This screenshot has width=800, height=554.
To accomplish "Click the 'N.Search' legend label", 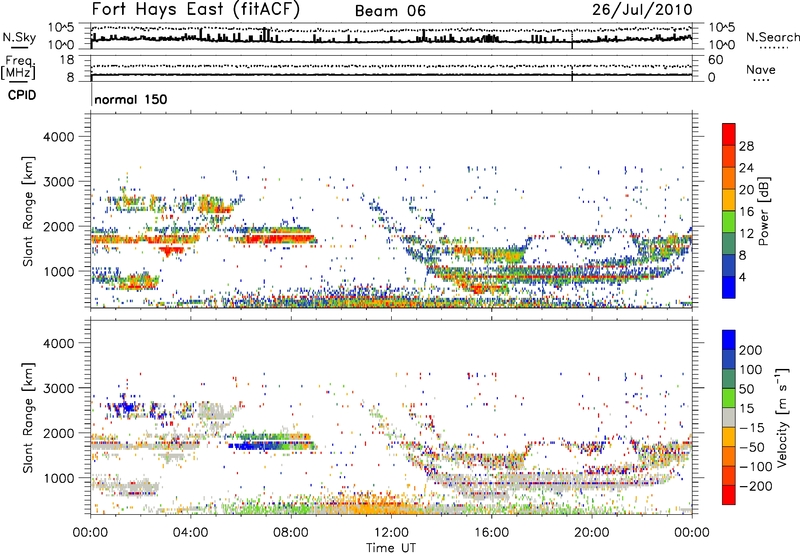I will coord(772,37).
